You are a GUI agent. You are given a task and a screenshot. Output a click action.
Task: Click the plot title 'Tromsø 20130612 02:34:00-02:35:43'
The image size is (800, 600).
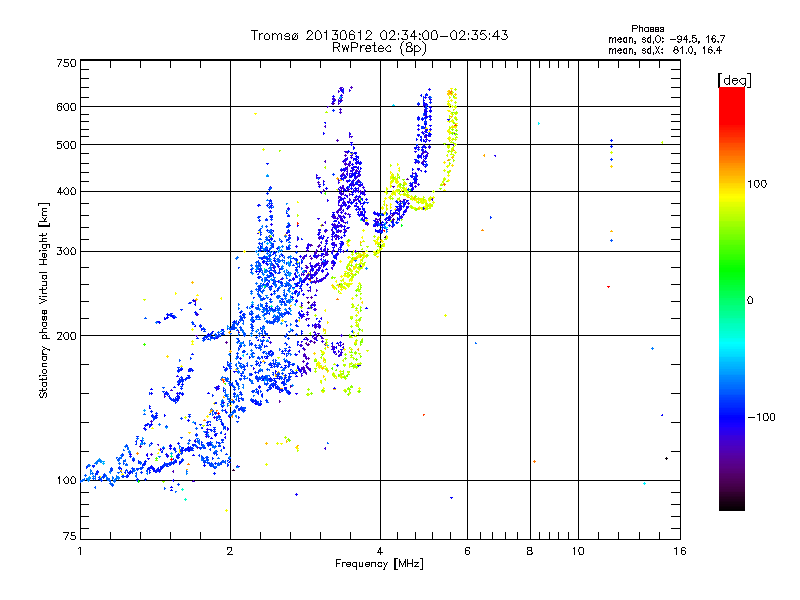pos(379,35)
